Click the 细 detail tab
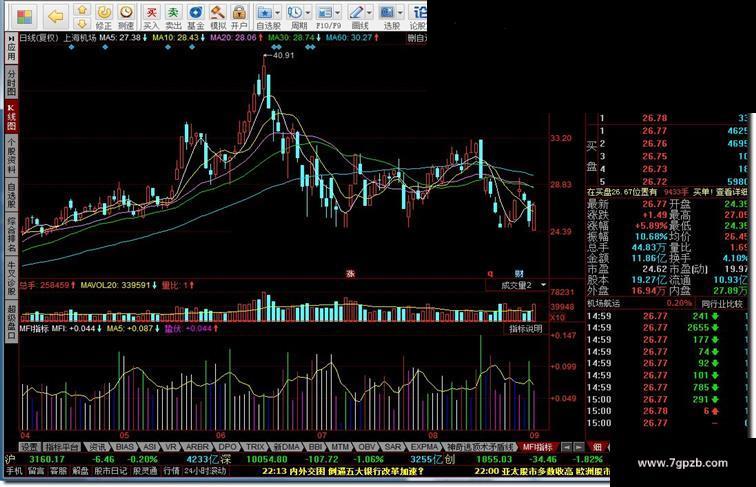This screenshot has width=756, height=487. pyautogui.click(x=597, y=447)
